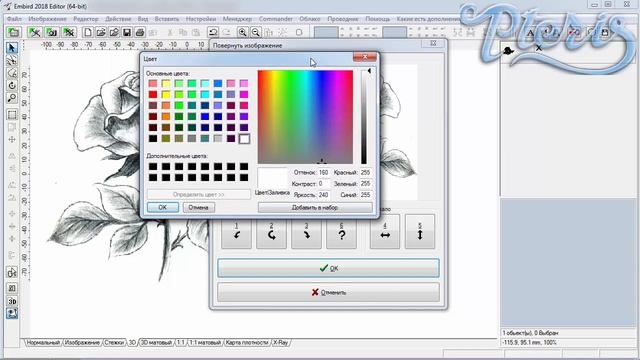Open the Настройки menu
640x360 pixels.
(x=201, y=19)
